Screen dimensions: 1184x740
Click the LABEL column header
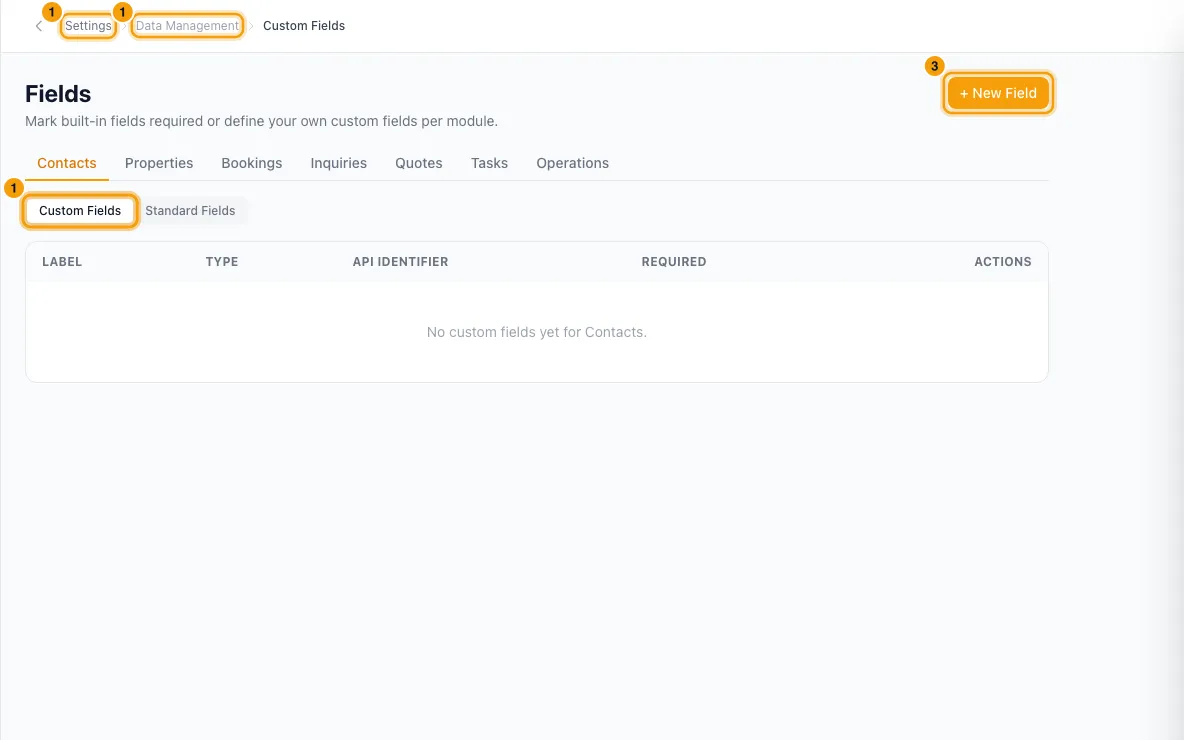62,262
